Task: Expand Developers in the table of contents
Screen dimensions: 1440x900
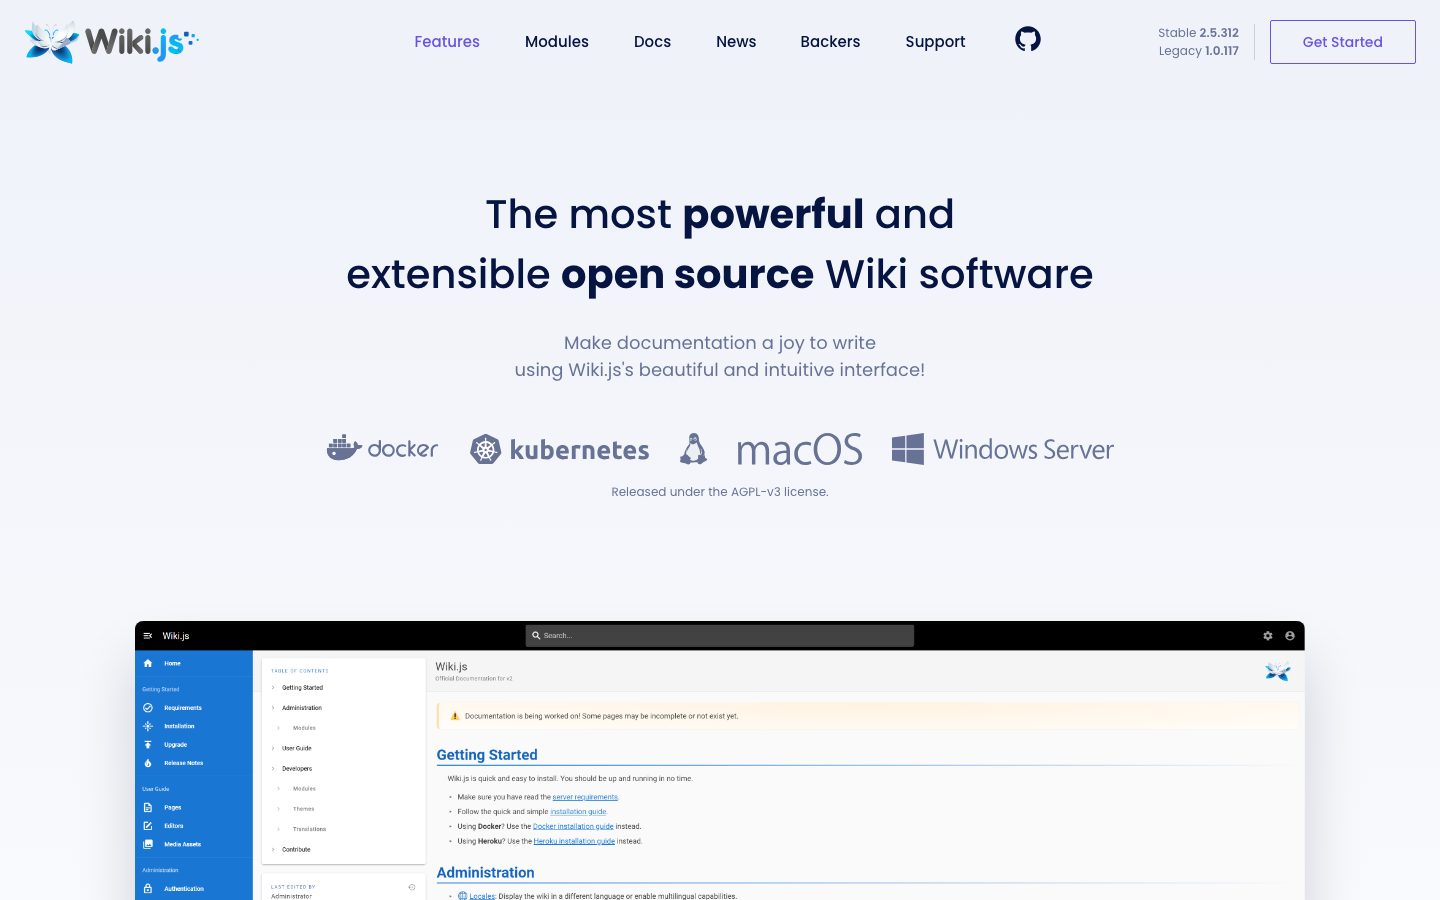Action: [272, 768]
